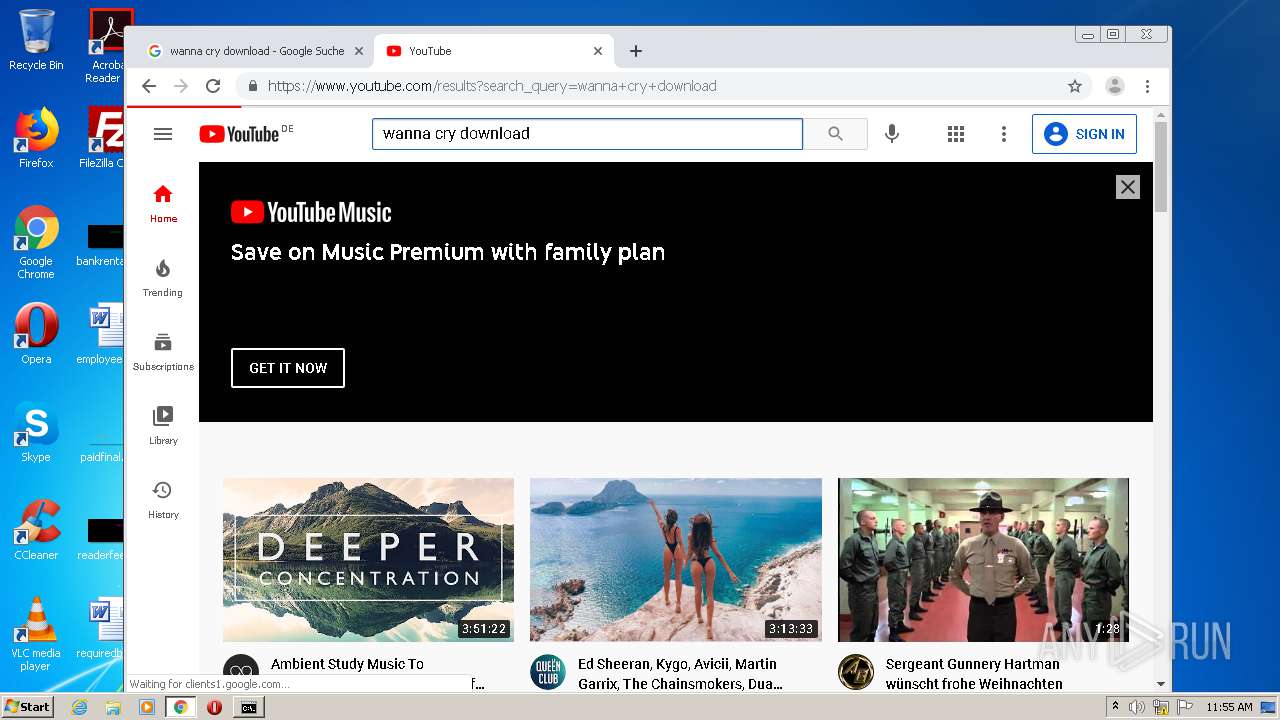Click scrollbar down arrow
This screenshot has width=1280, height=720.
pos(1161,684)
